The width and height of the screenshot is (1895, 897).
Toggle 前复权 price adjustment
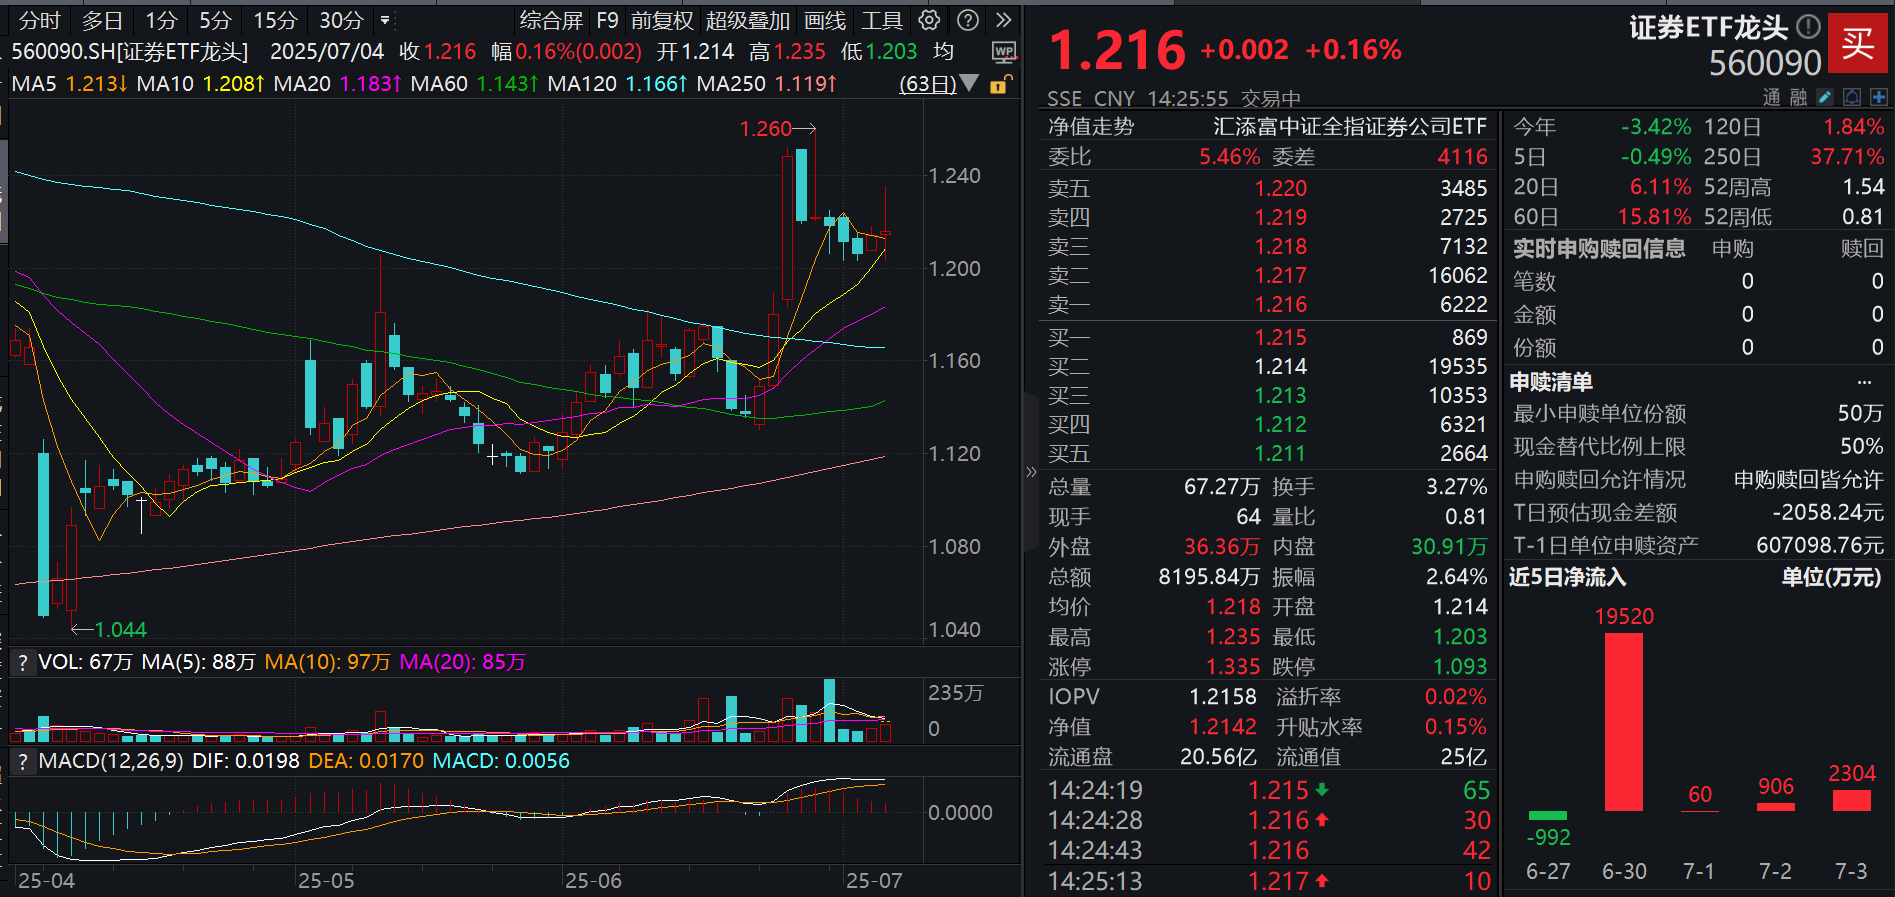pos(661,20)
